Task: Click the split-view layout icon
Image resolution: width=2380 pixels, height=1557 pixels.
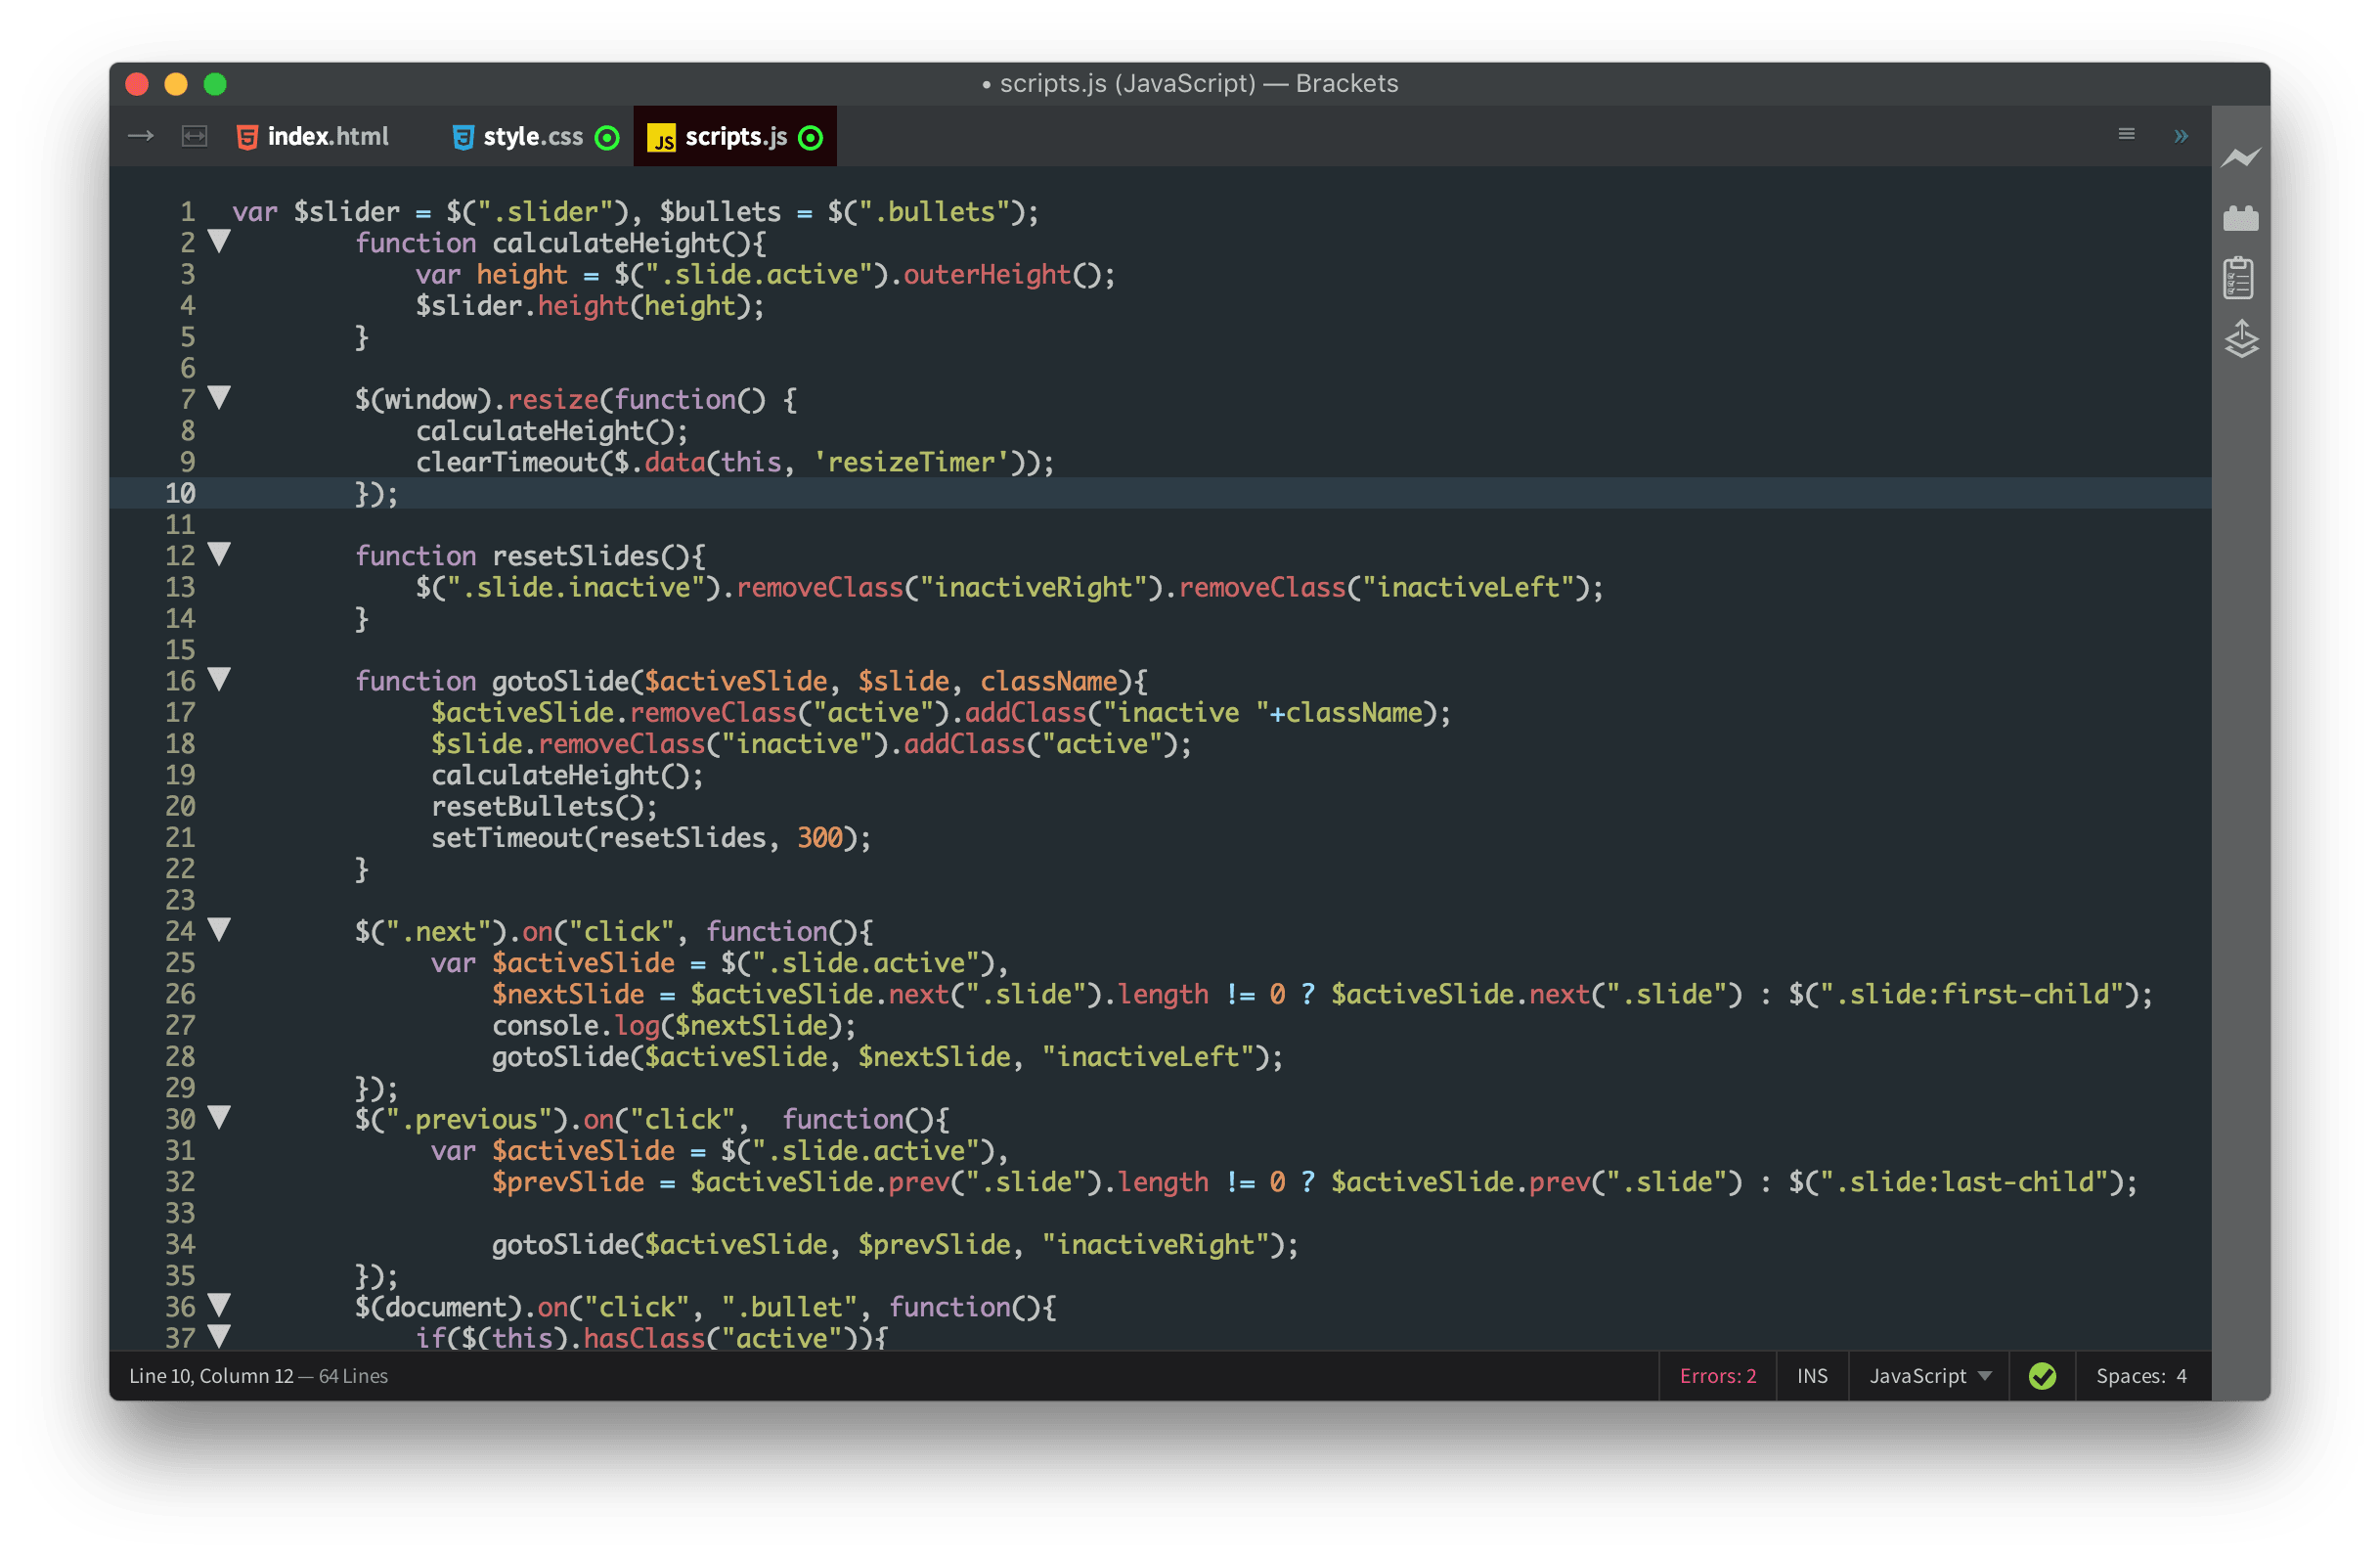Action: [x=193, y=135]
